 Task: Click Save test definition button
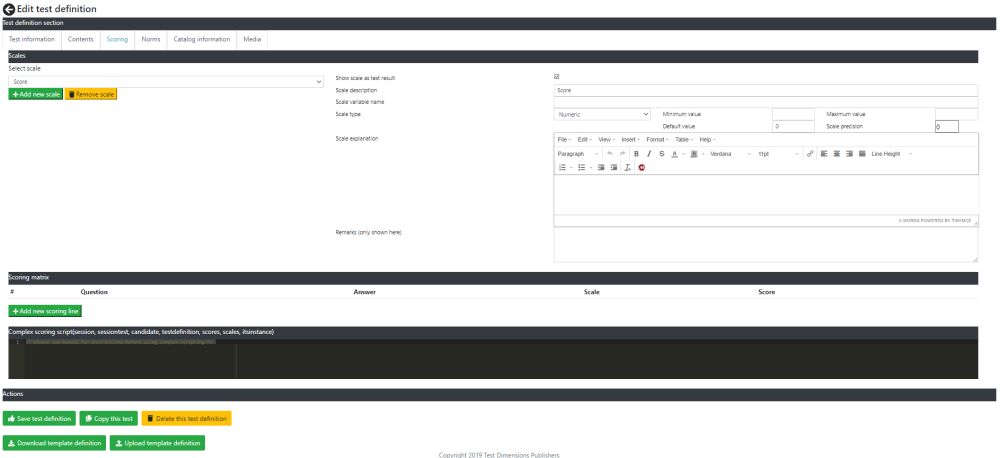point(40,418)
